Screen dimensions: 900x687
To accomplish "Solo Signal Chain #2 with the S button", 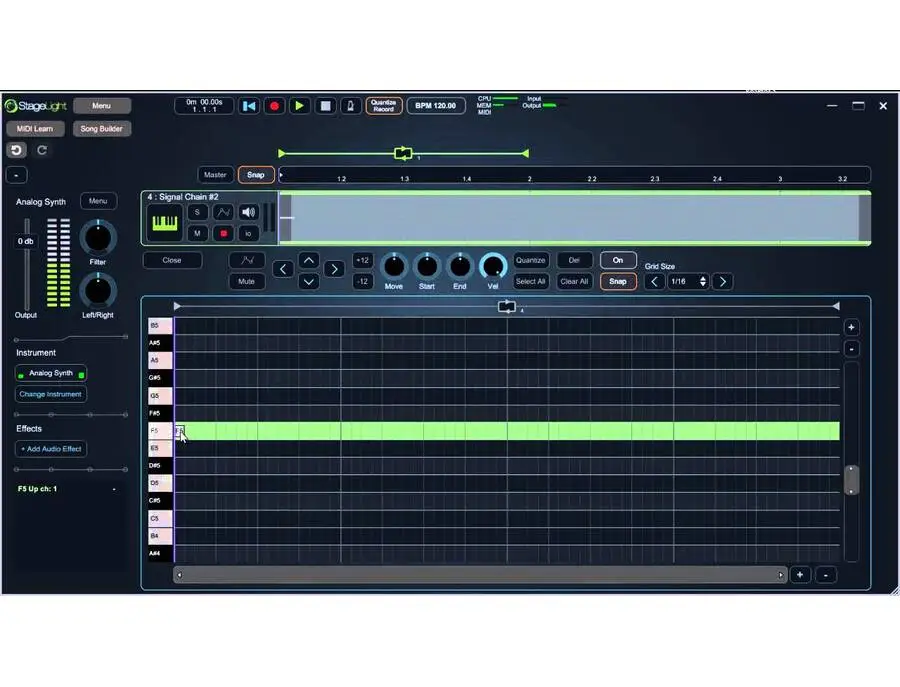I will point(198,212).
